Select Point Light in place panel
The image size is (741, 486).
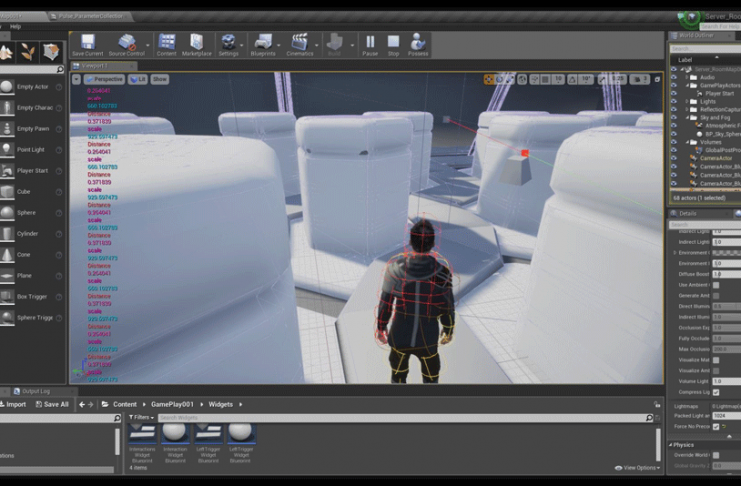pyautogui.click(x=32, y=150)
